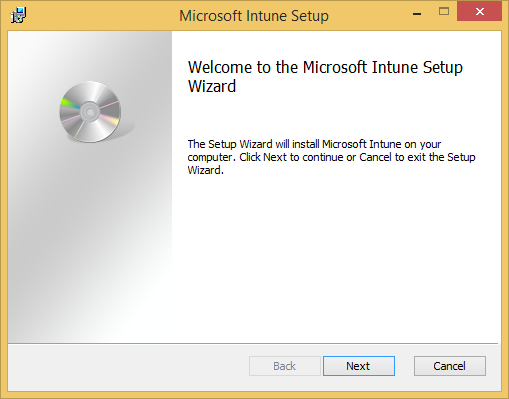Cancel the Intune setup wizard
509x399 pixels.
pos(450,366)
